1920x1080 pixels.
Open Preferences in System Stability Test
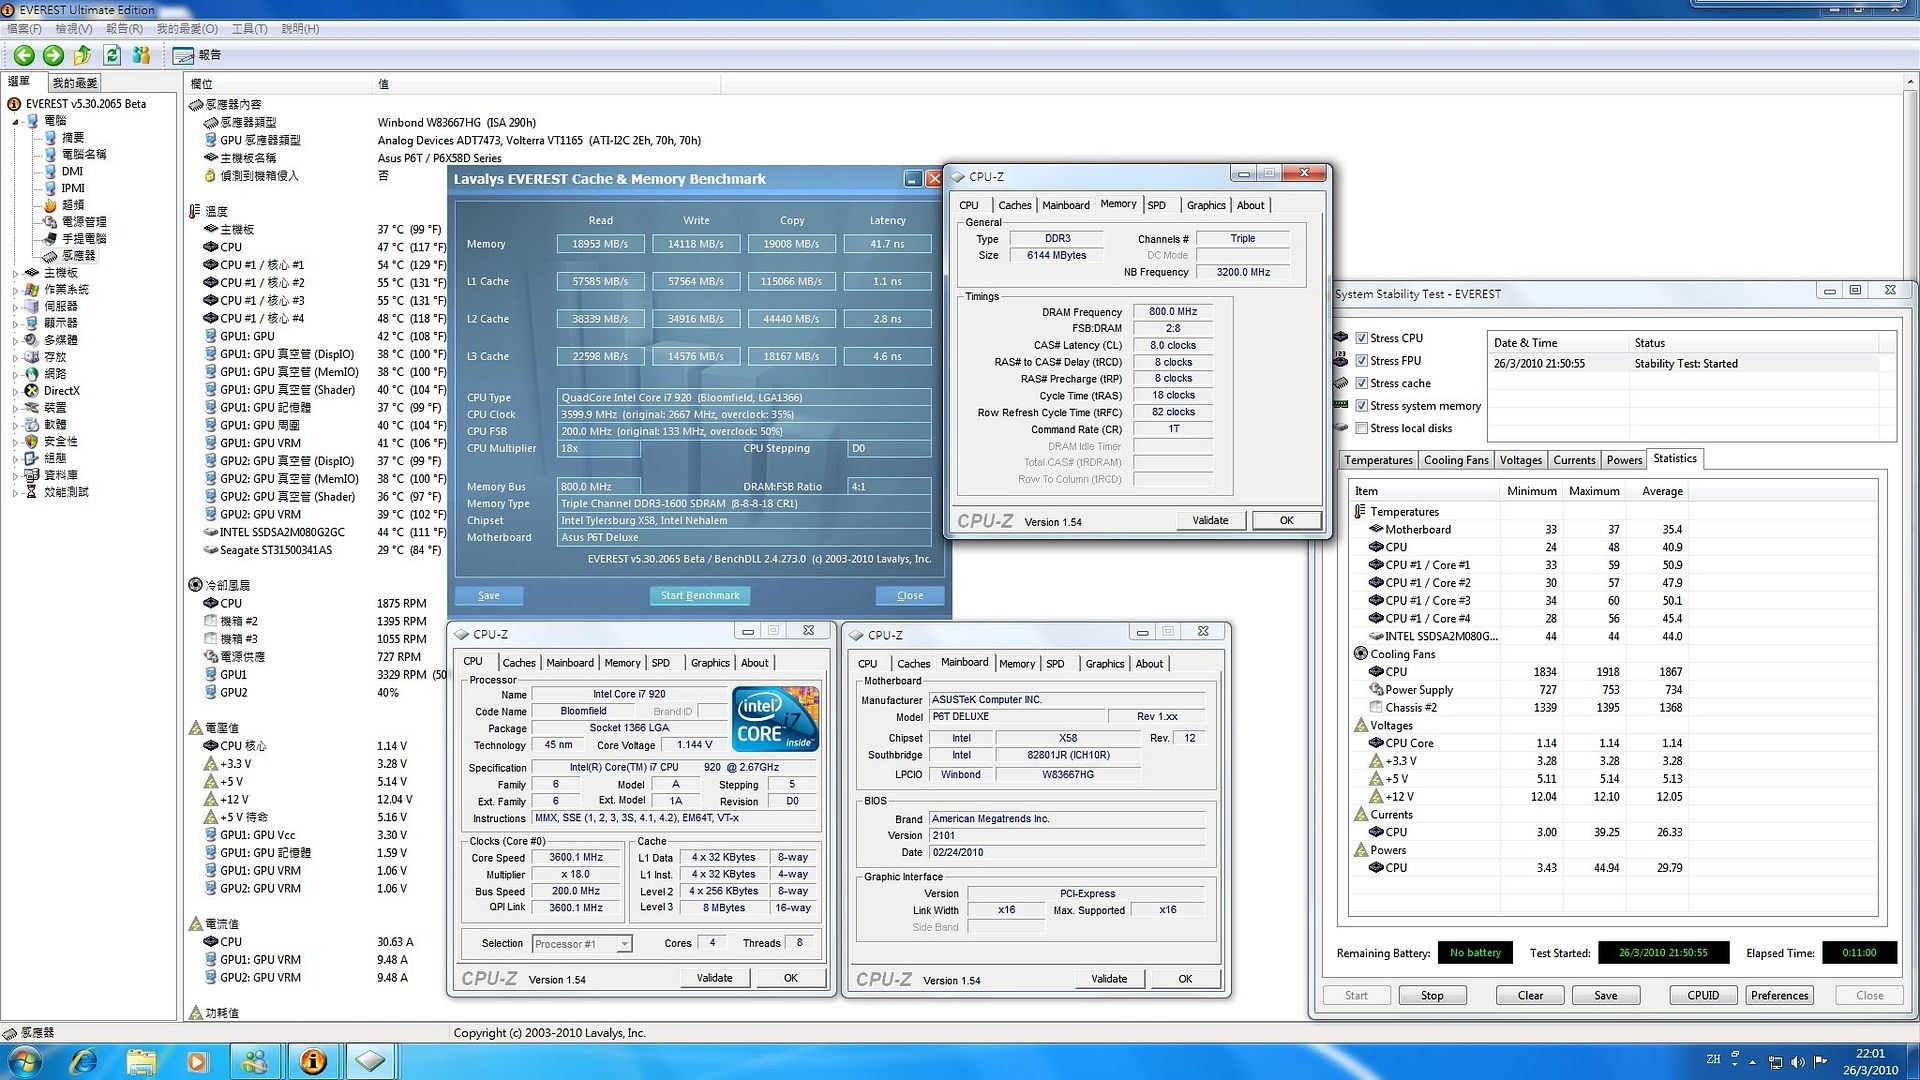click(x=1780, y=996)
